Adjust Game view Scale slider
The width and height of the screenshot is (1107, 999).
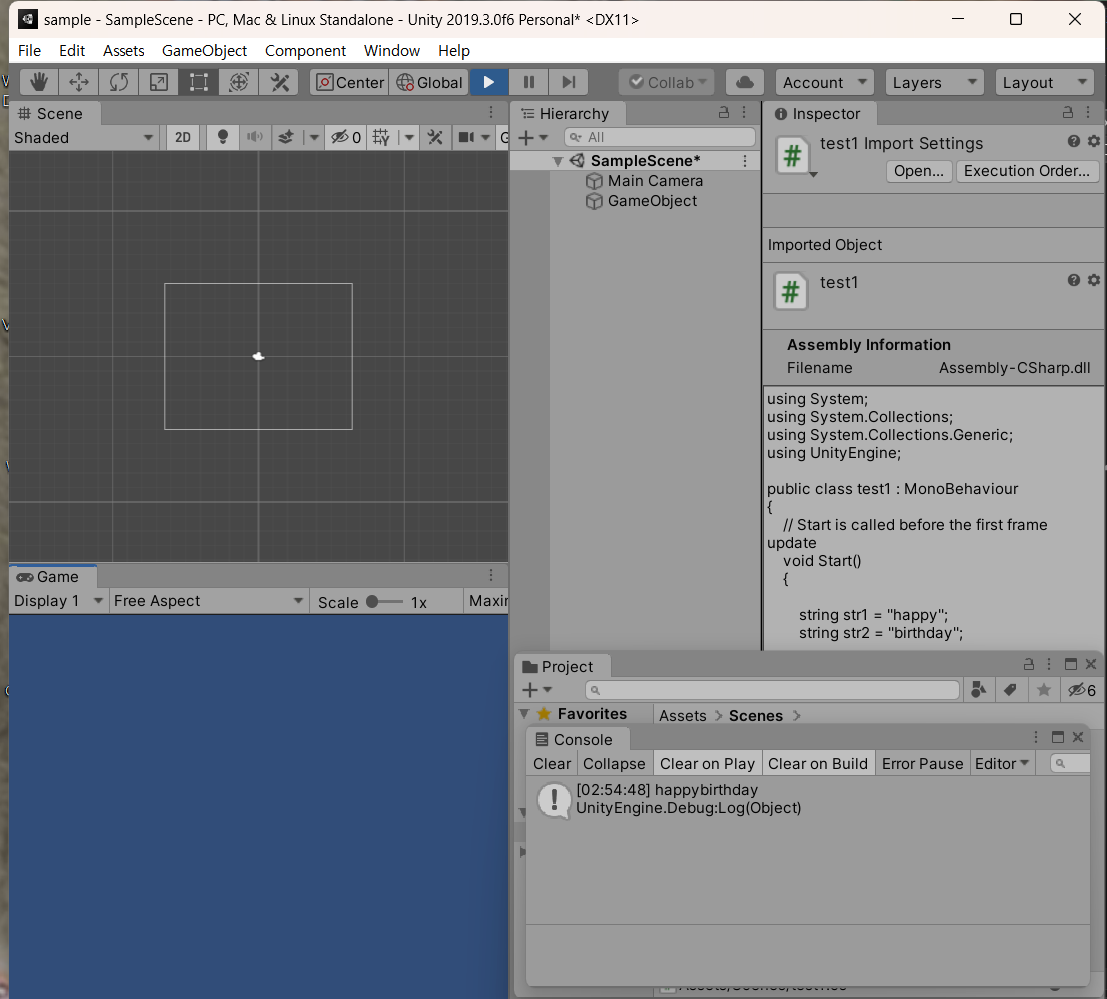[384, 602]
